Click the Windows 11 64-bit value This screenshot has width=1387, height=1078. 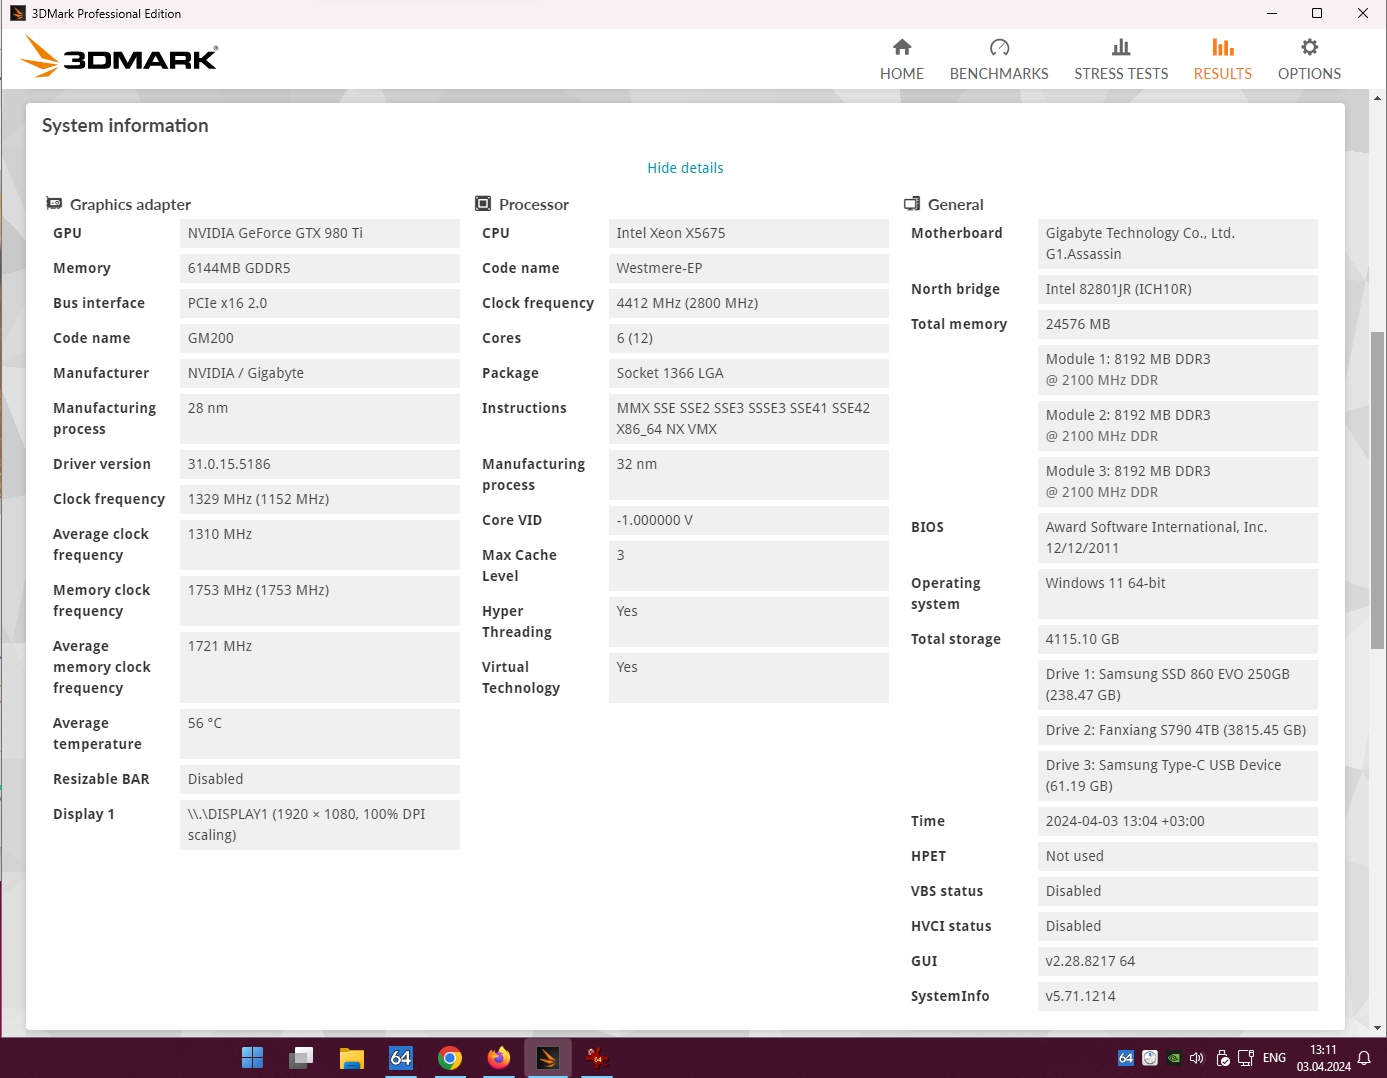pyautogui.click(x=1178, y=593)
